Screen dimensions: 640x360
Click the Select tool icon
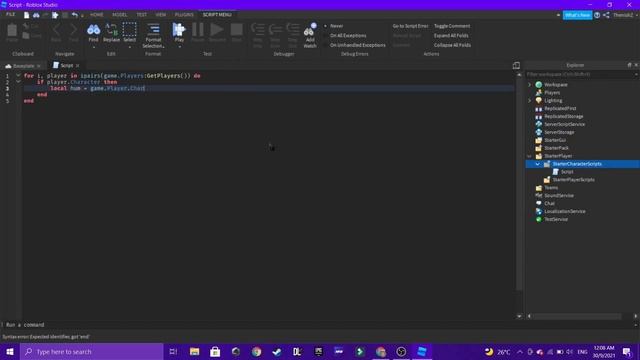pyautogui.click(x=129, y=30)
